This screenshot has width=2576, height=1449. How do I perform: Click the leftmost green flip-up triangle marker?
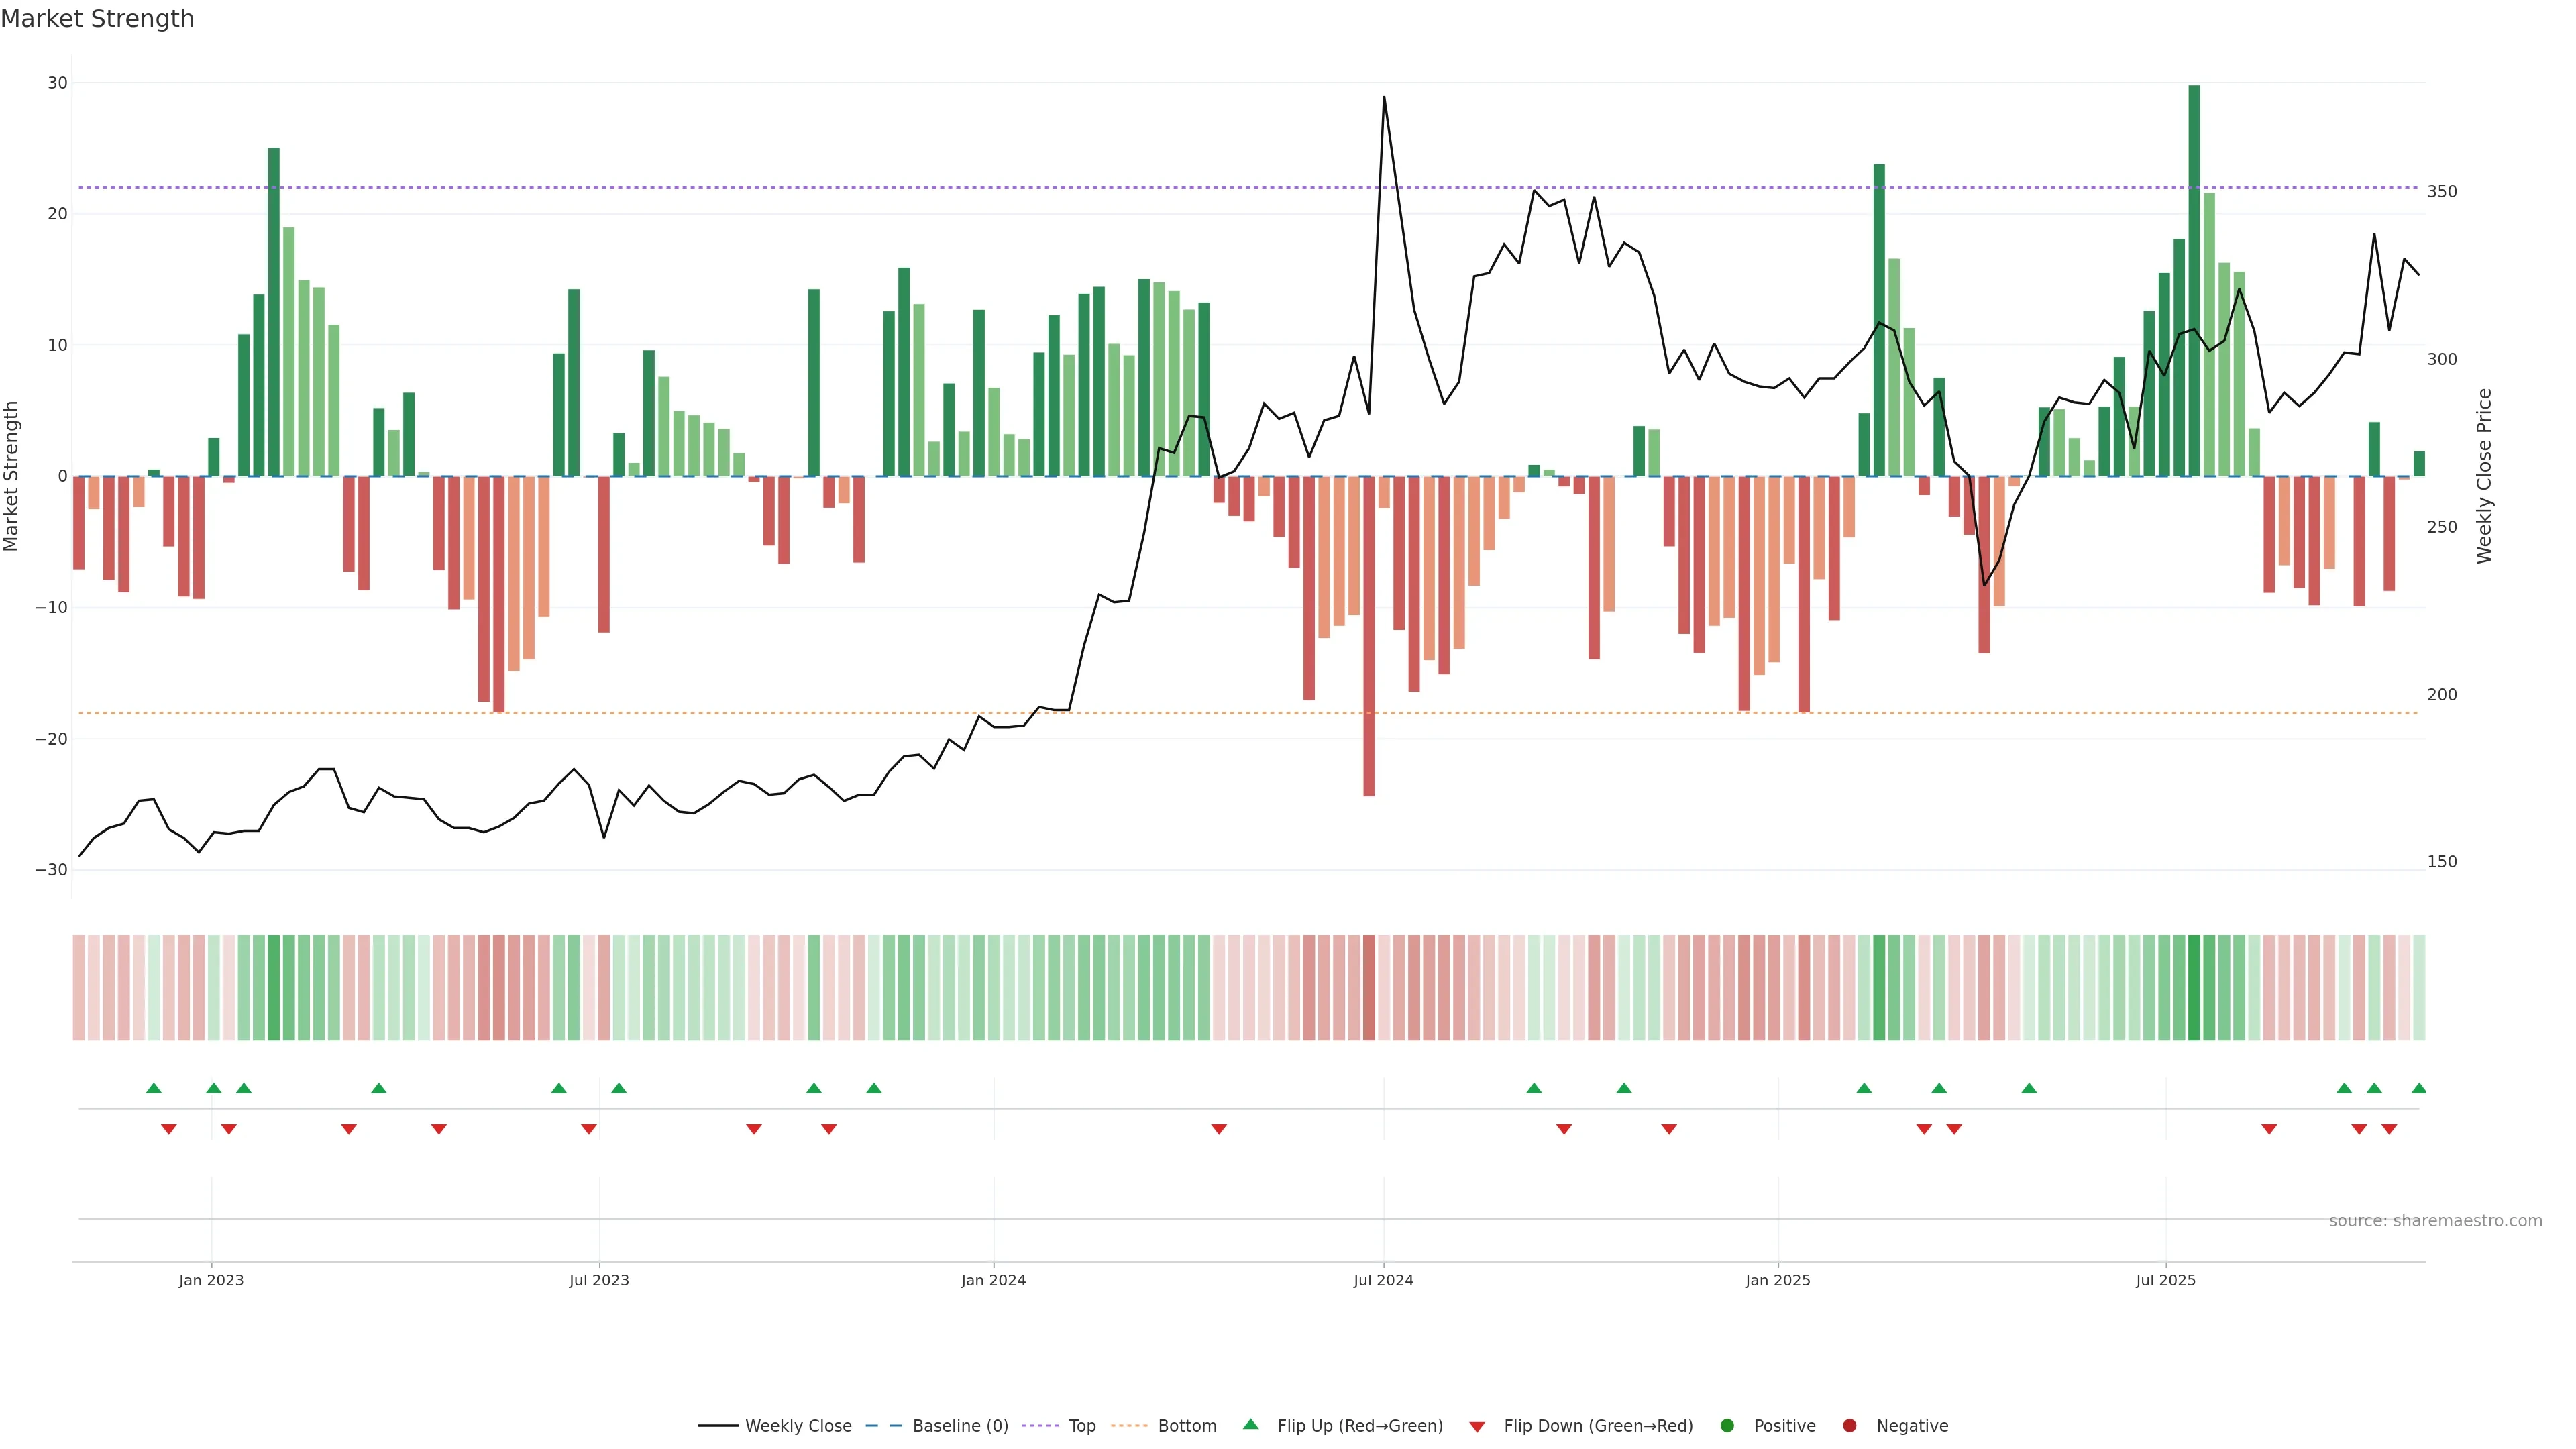pos(154,1088)
